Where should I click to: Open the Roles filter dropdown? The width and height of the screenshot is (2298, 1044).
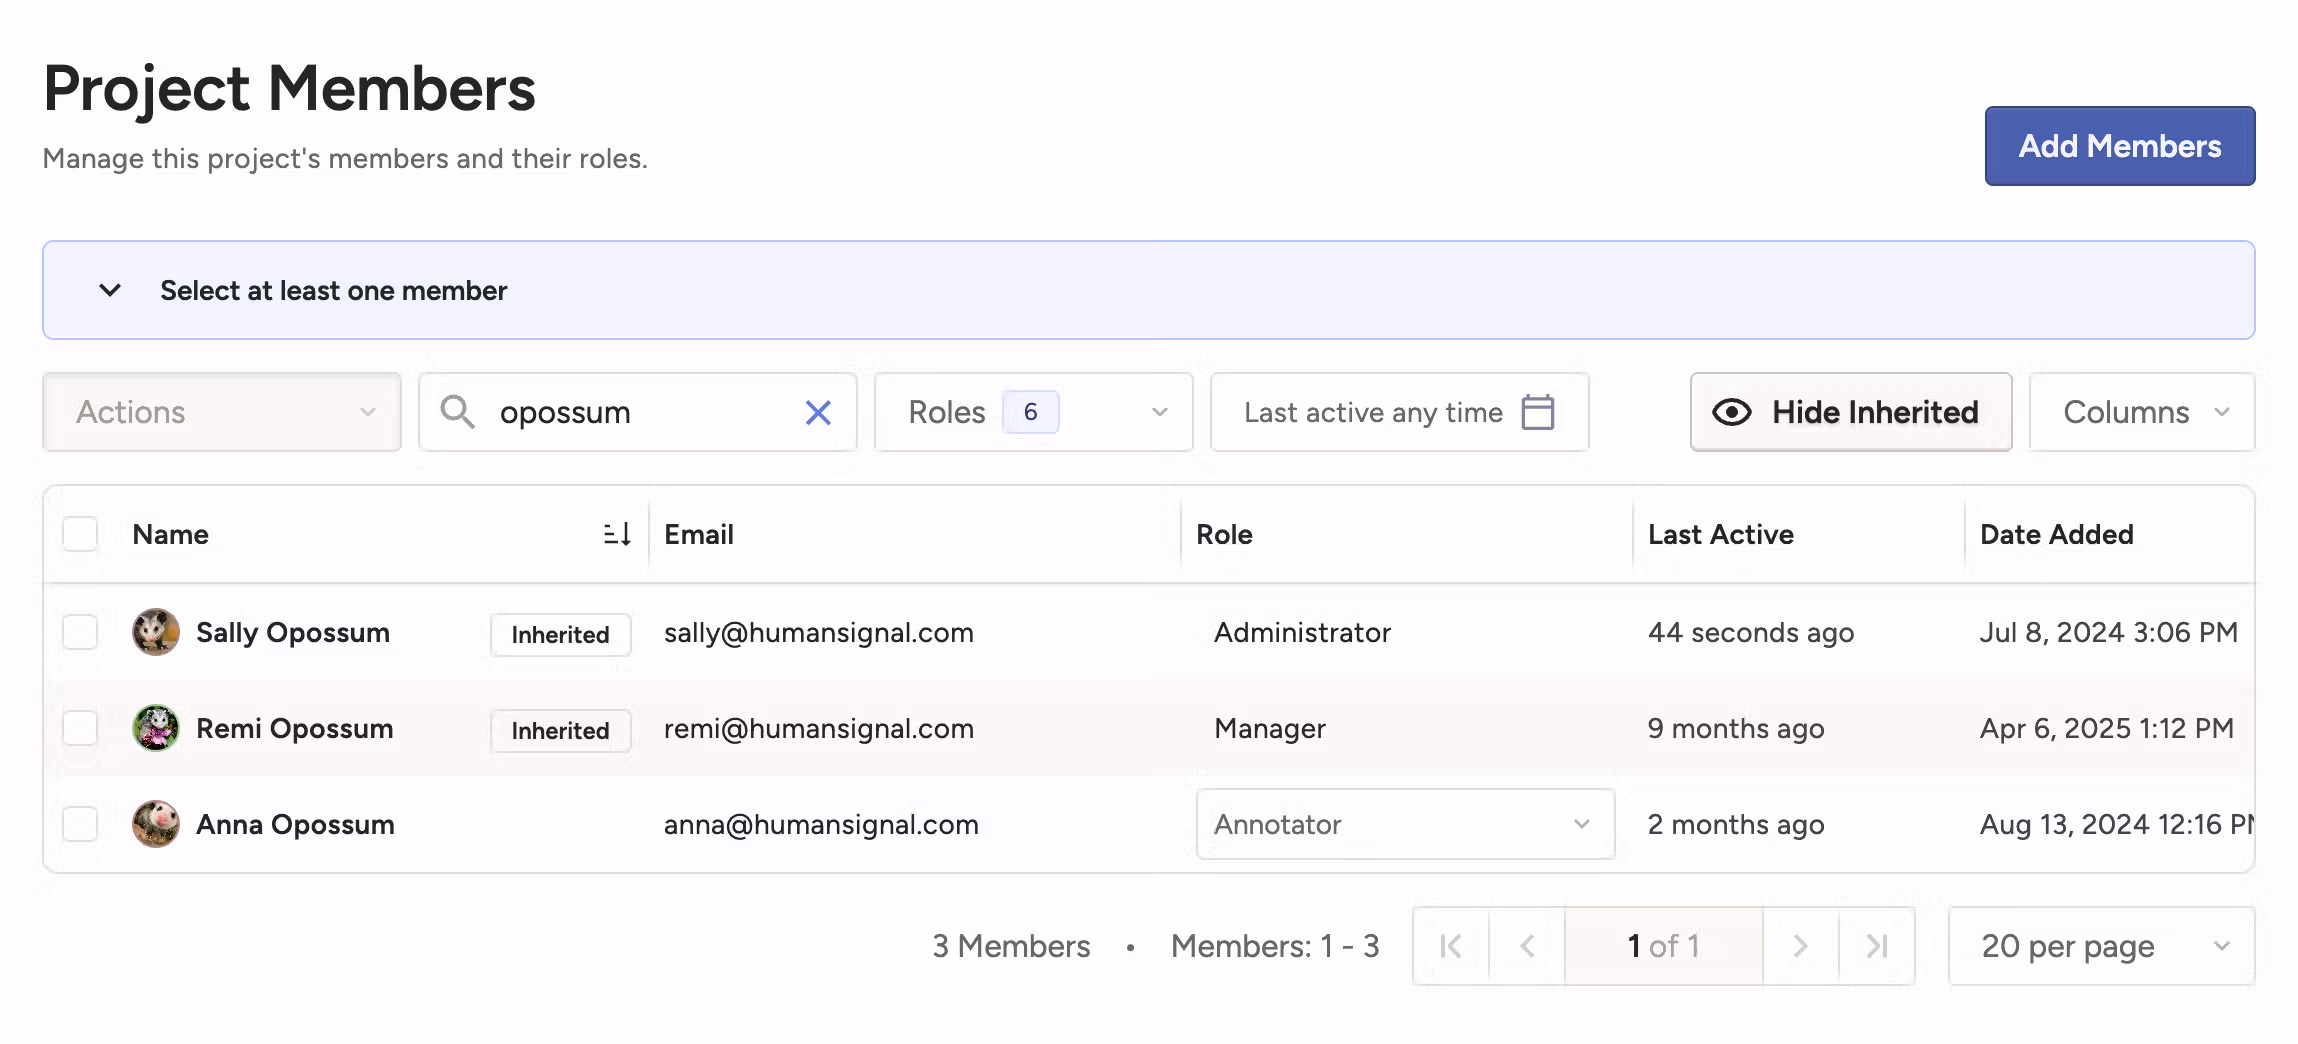point(1033,412)
